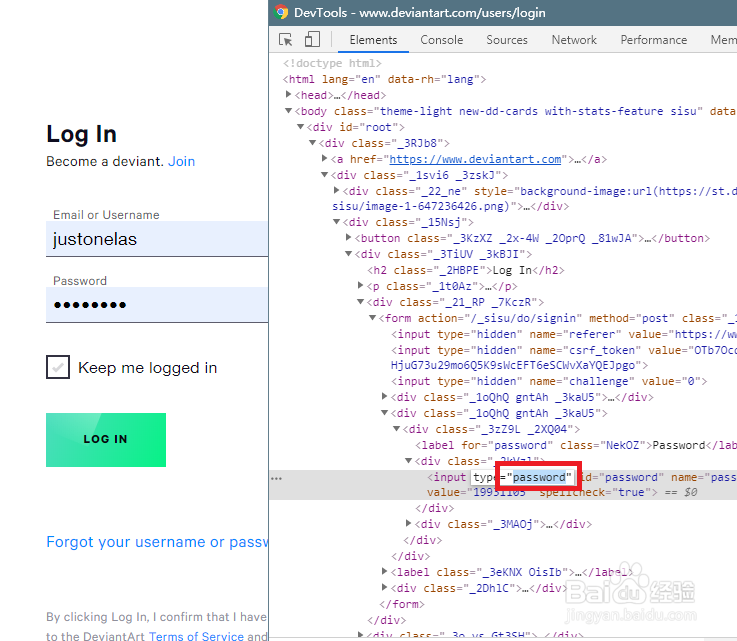
Task: Open the Performance tab
Action: coord(653,40)
